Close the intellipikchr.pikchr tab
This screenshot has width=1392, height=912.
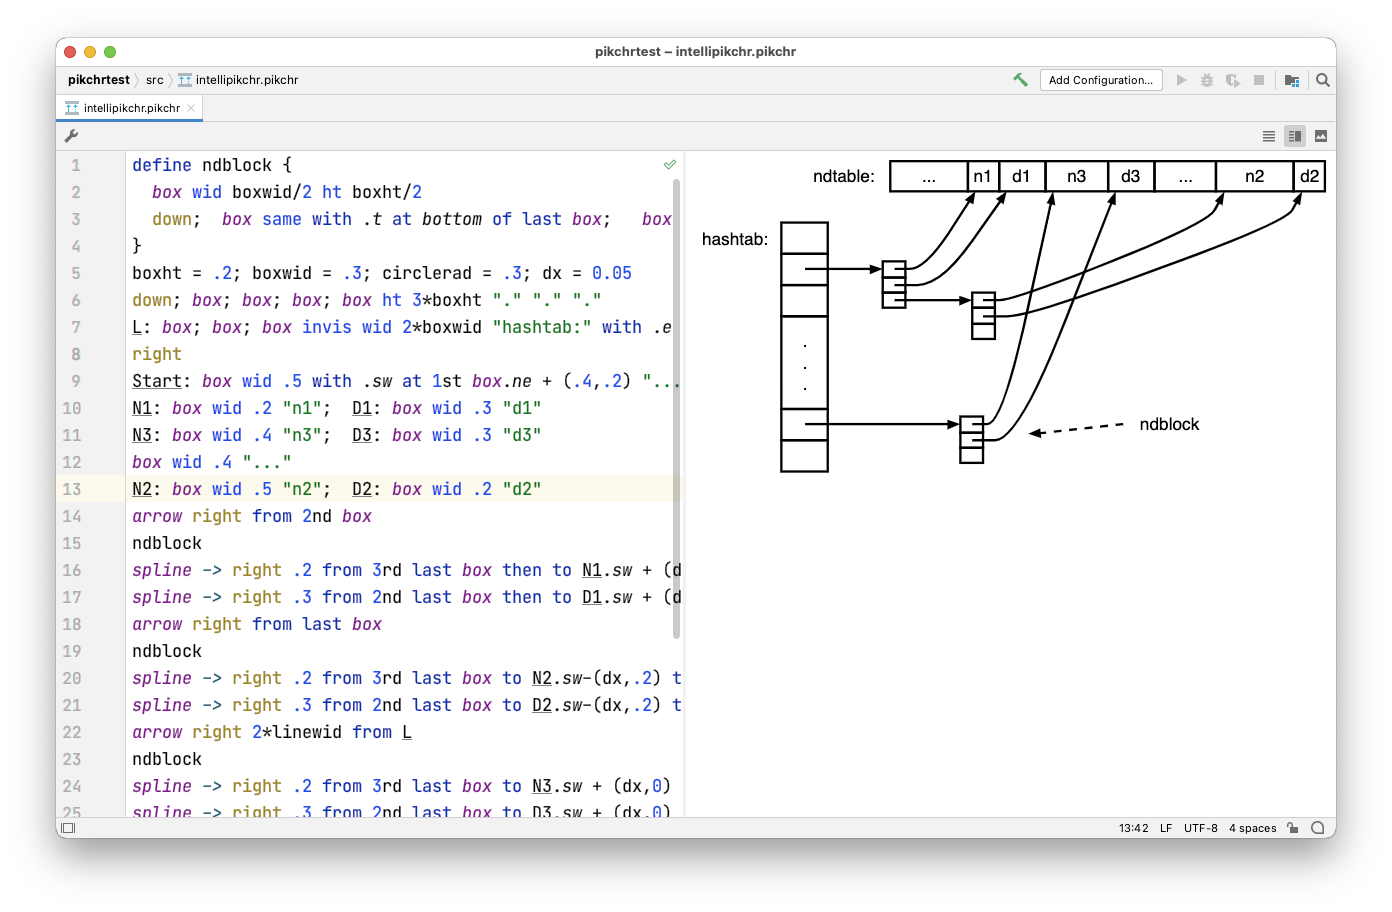click(x=191, y=108)
